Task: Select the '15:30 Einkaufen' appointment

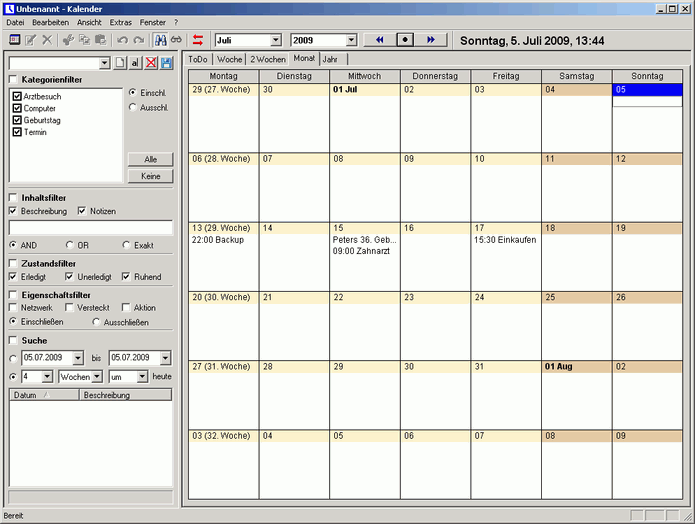Action: tap(505, 240)
